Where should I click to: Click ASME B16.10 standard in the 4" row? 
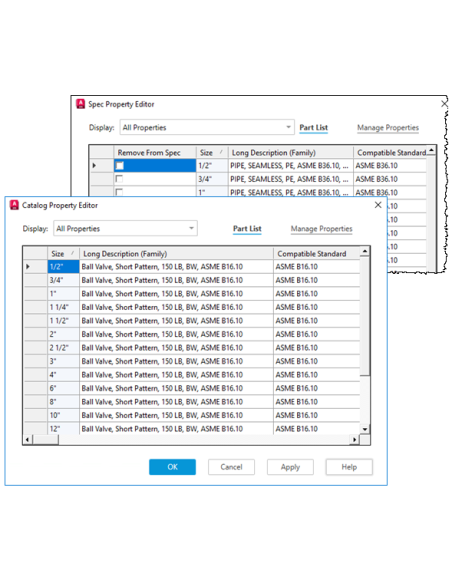tap(316, 375)
